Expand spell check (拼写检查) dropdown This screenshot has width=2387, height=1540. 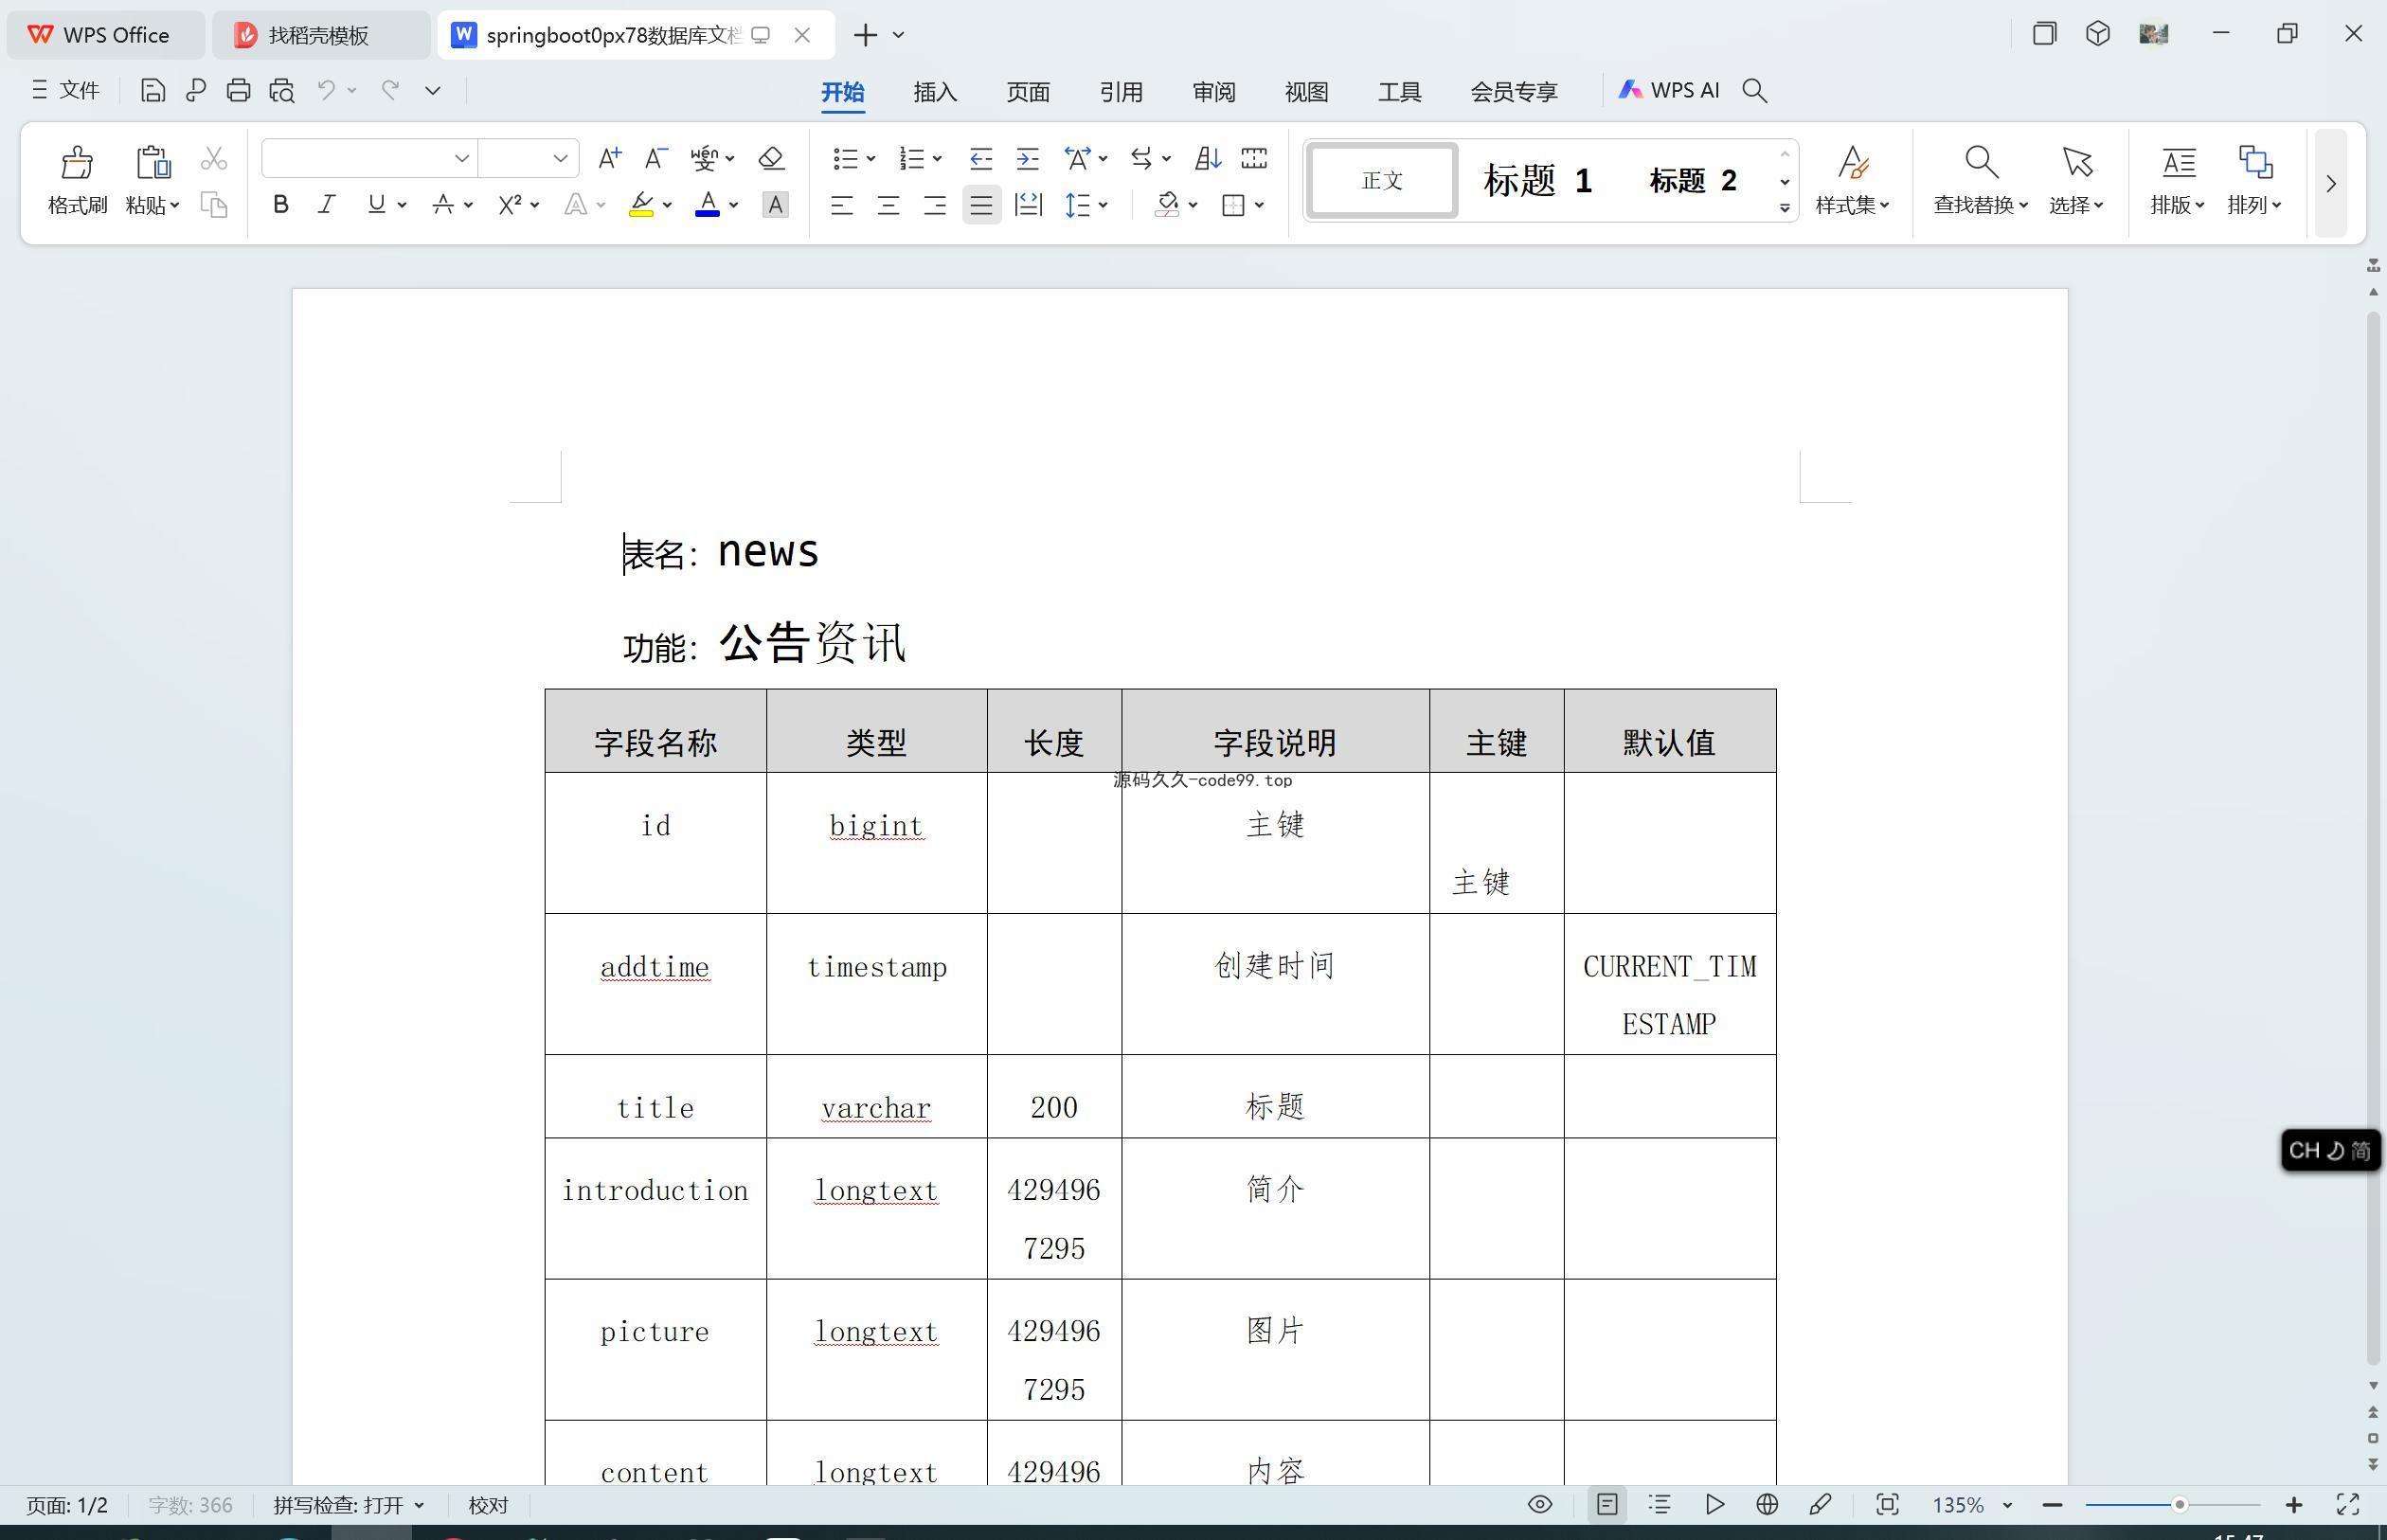coord(419,1505)
